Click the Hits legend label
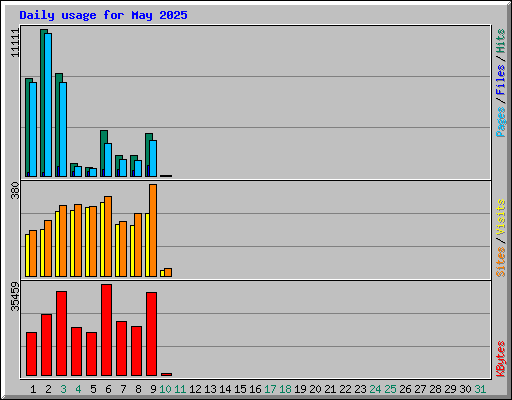Viewport: 512px width, 400px height. point(500,41)
